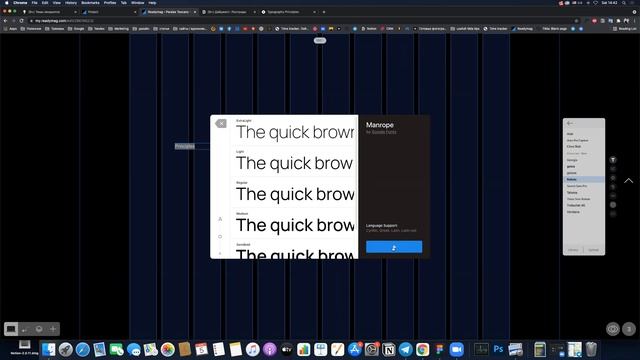Select the ExtraLight weight sample row

pos(294,130)
